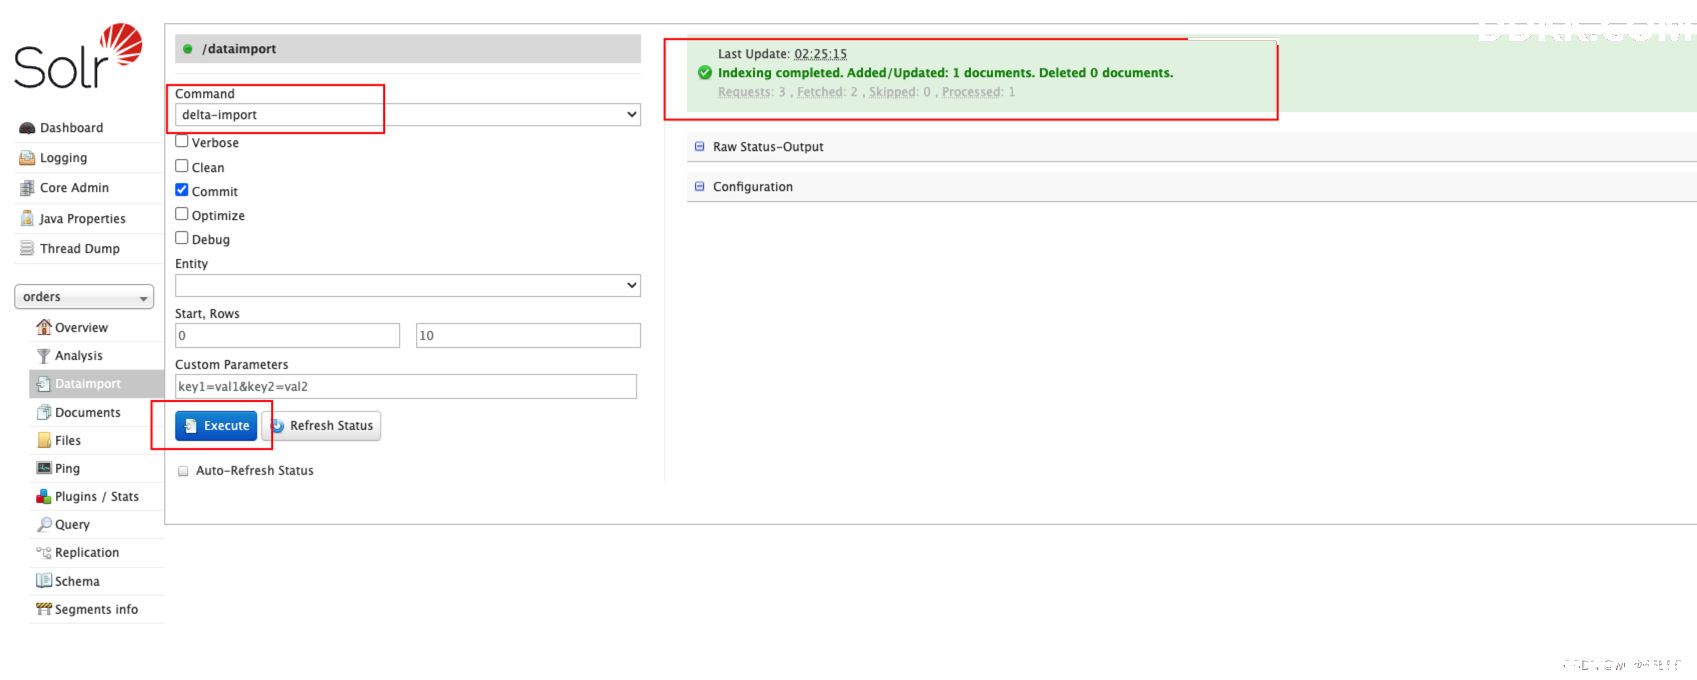Open the Query link
The width and height of the screenshot is (1697, 680).
point(72,525)
